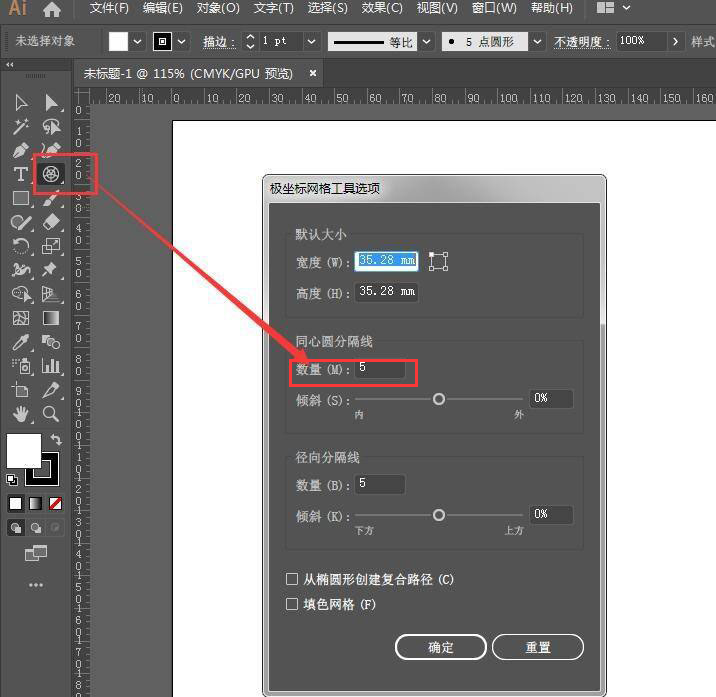Click the concentric dividers skew slider
This screenshot has height=697, width=716.
pos(439,399)
